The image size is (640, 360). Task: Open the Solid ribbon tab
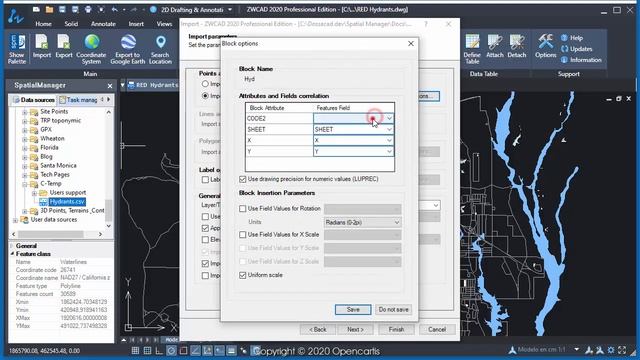click(x=71, y=24)
